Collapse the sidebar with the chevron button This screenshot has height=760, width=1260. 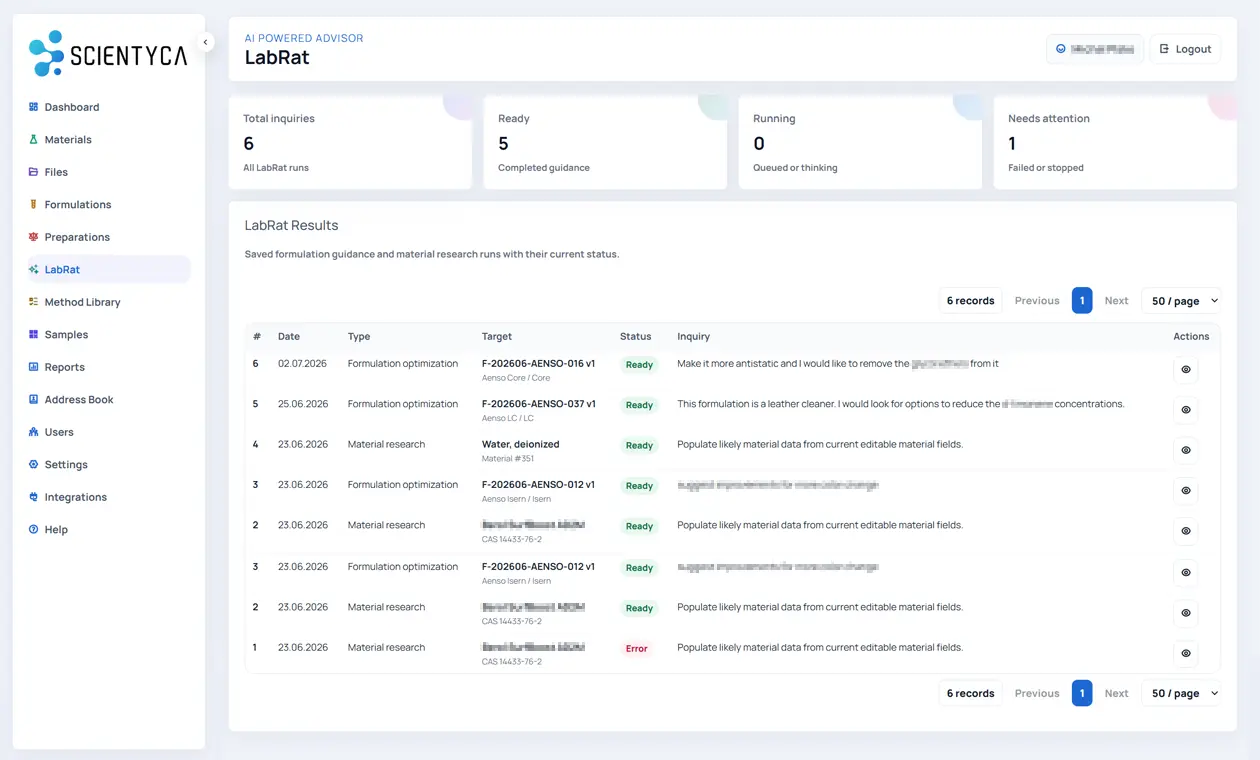(205, 42)
